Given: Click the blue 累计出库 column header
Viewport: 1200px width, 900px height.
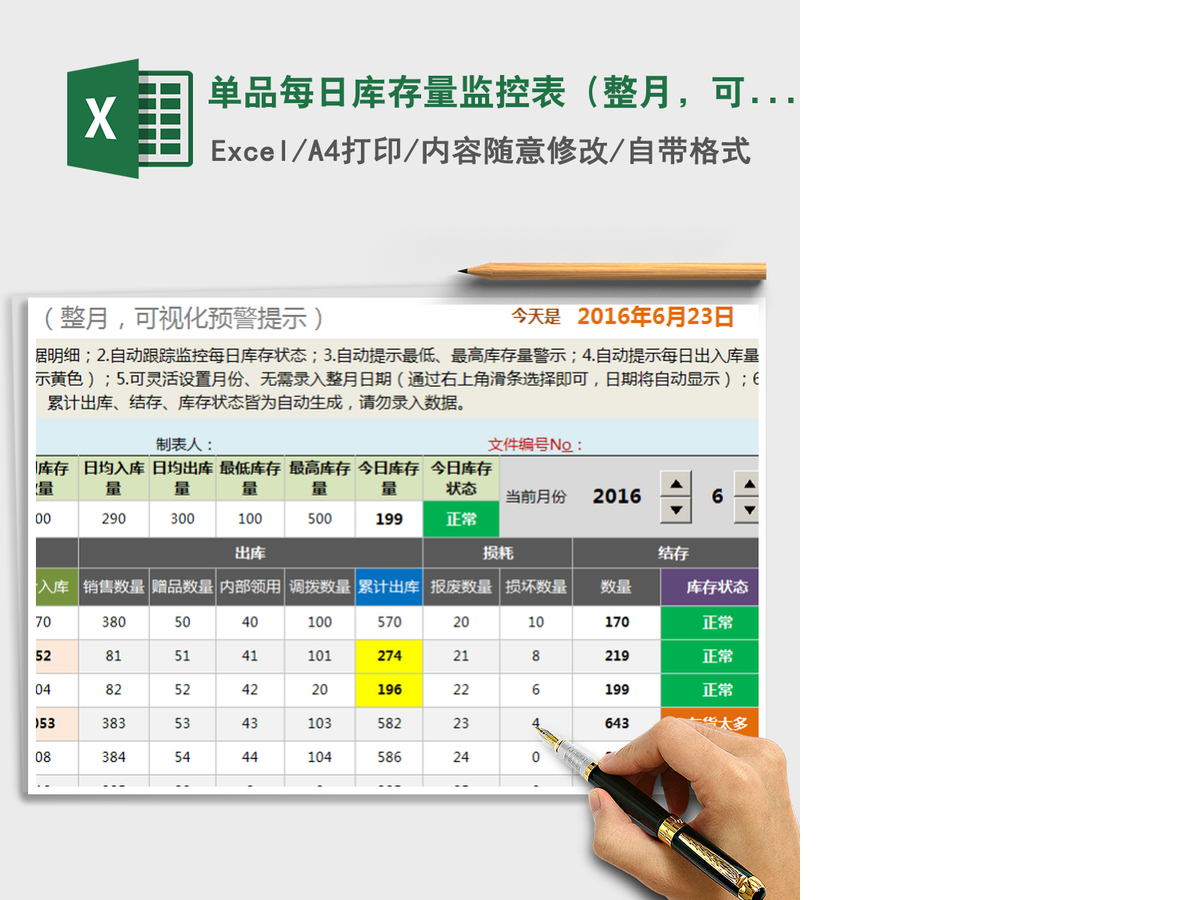Looking at the screenshot, I should [389, 587].
